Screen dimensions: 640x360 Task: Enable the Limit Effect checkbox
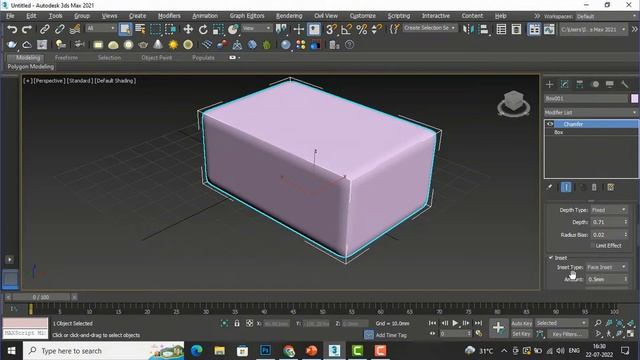coord(593,245)
